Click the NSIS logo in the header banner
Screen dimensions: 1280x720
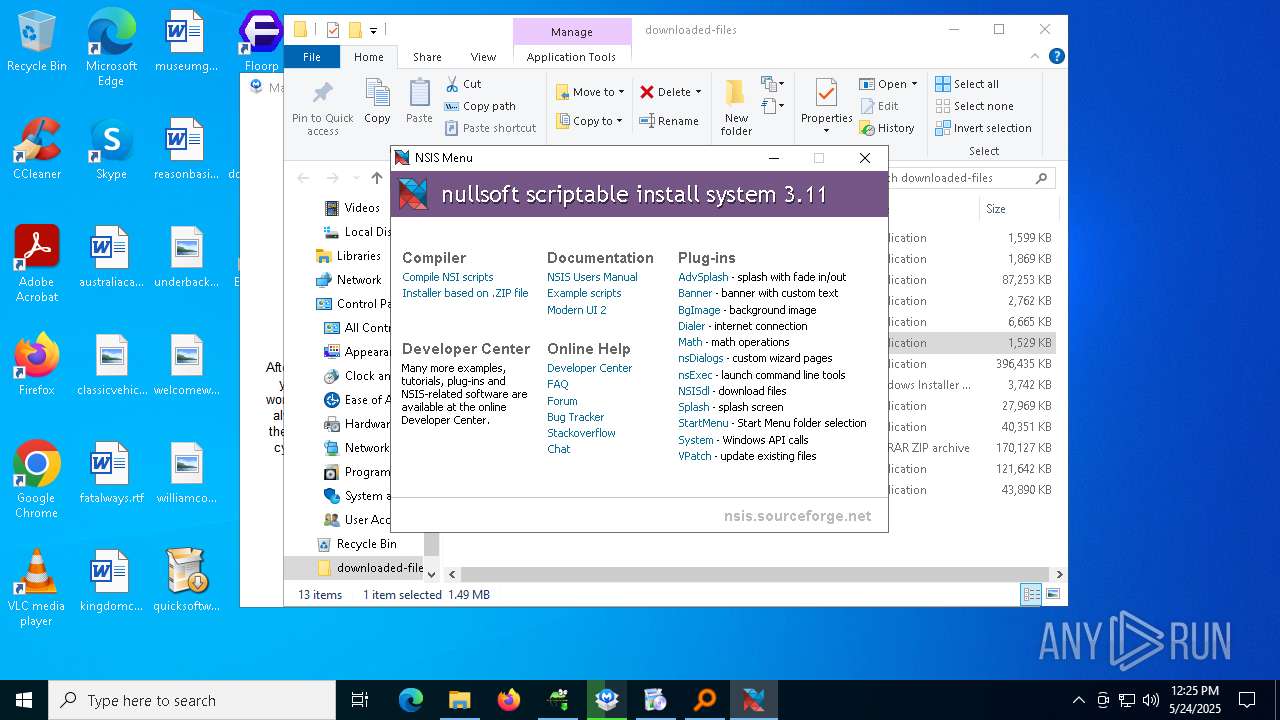[413, 193]
